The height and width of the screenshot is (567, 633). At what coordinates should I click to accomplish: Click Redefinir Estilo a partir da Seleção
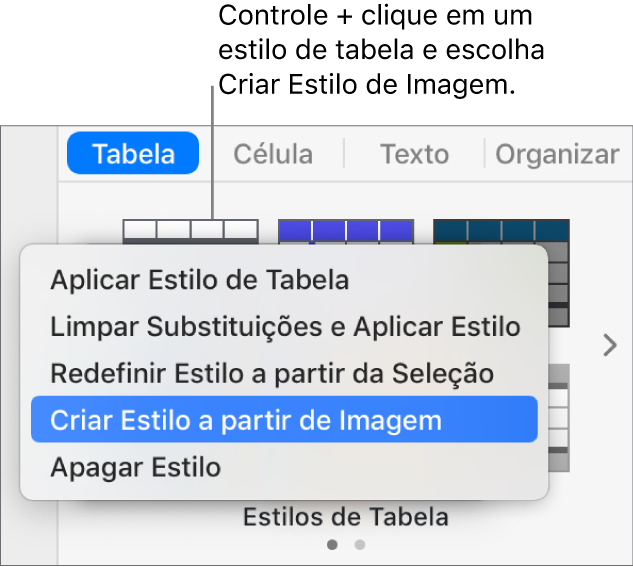pos(272,373)
